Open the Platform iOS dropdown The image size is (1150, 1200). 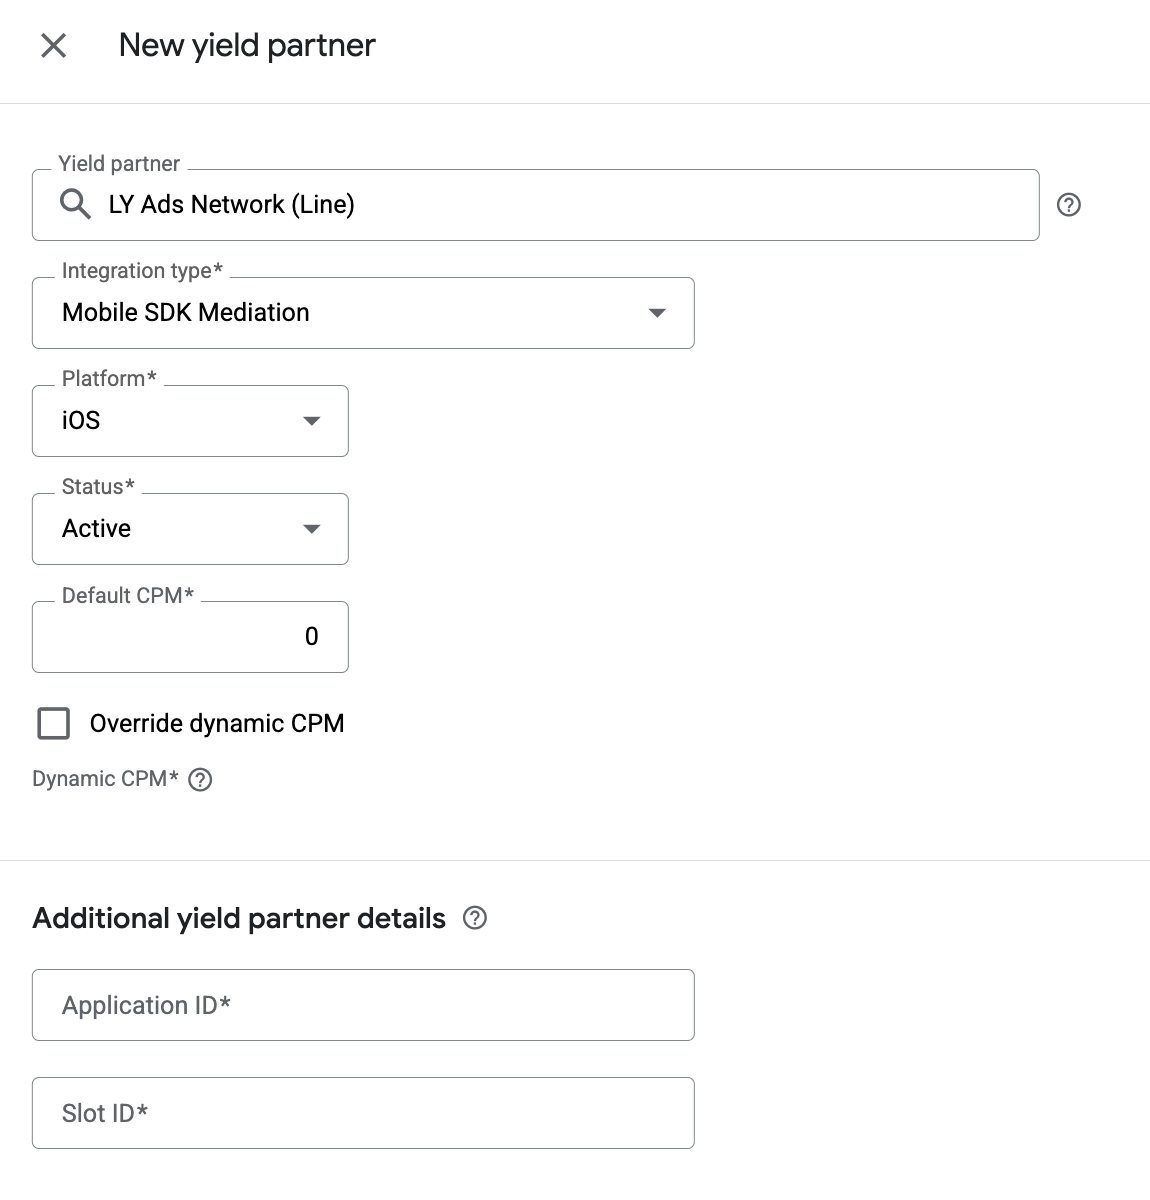(x=190, y=421)
